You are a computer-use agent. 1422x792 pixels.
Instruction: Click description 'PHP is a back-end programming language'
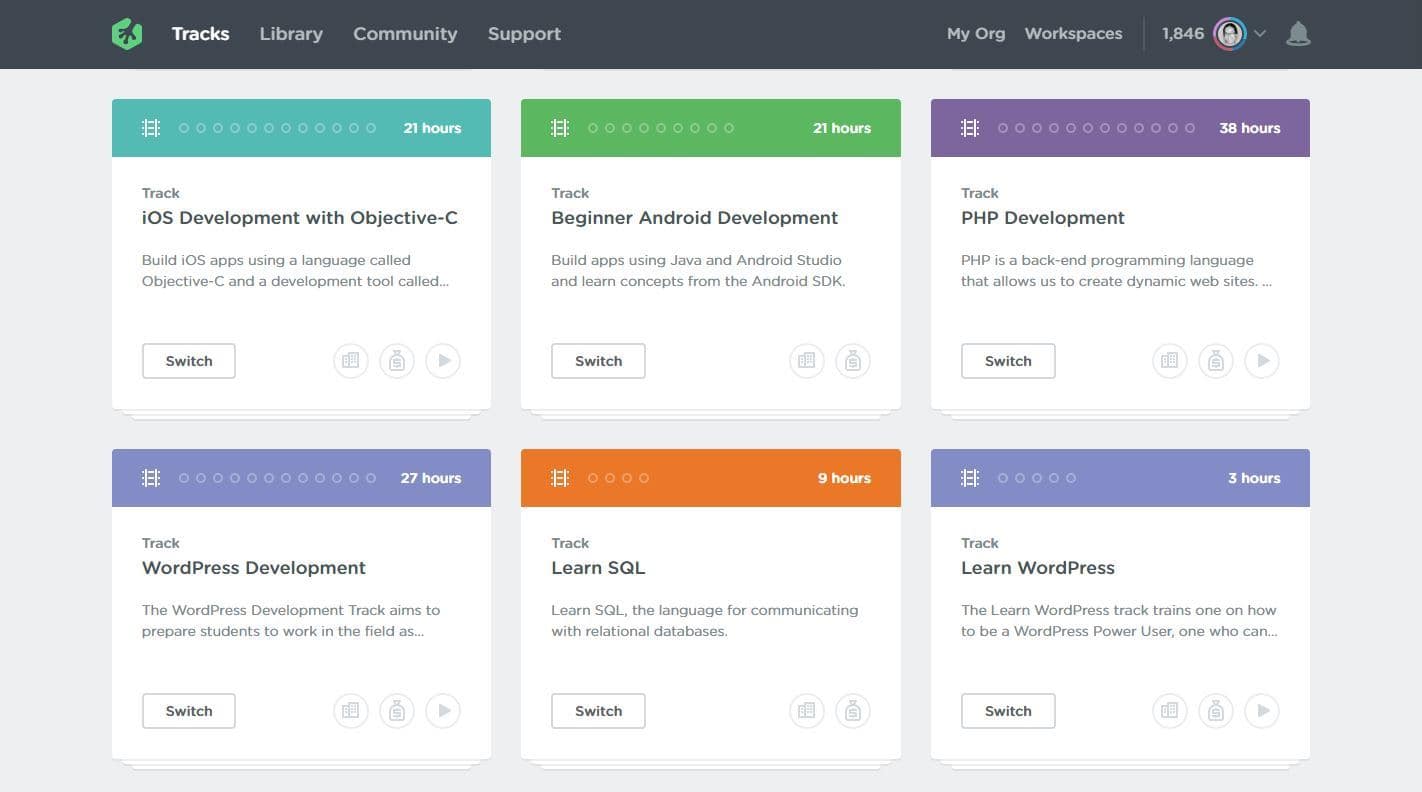[x=1117, y=271]
